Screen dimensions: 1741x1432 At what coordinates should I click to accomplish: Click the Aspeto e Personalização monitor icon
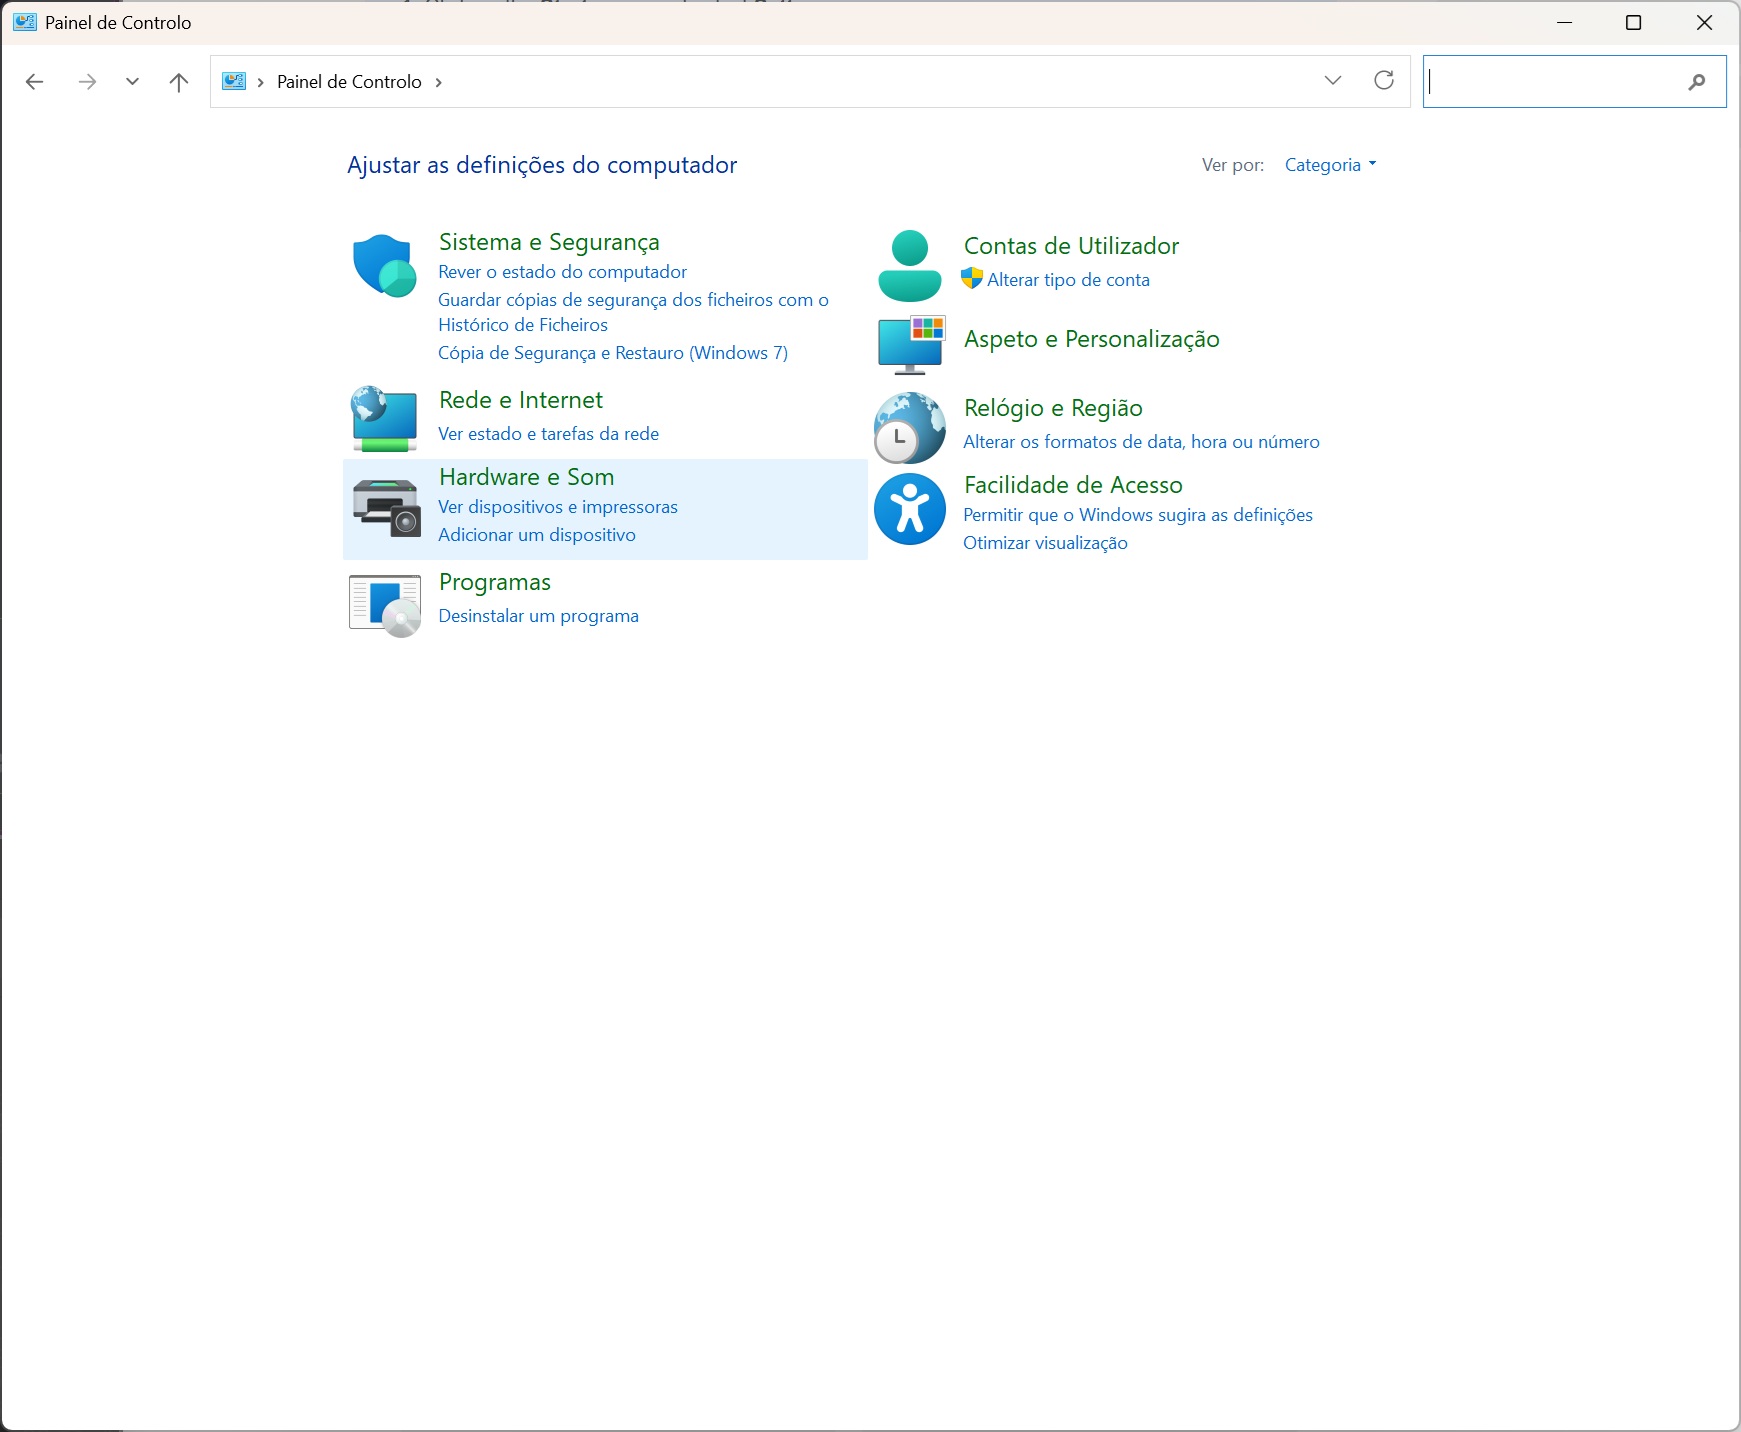tap(910, 344)
